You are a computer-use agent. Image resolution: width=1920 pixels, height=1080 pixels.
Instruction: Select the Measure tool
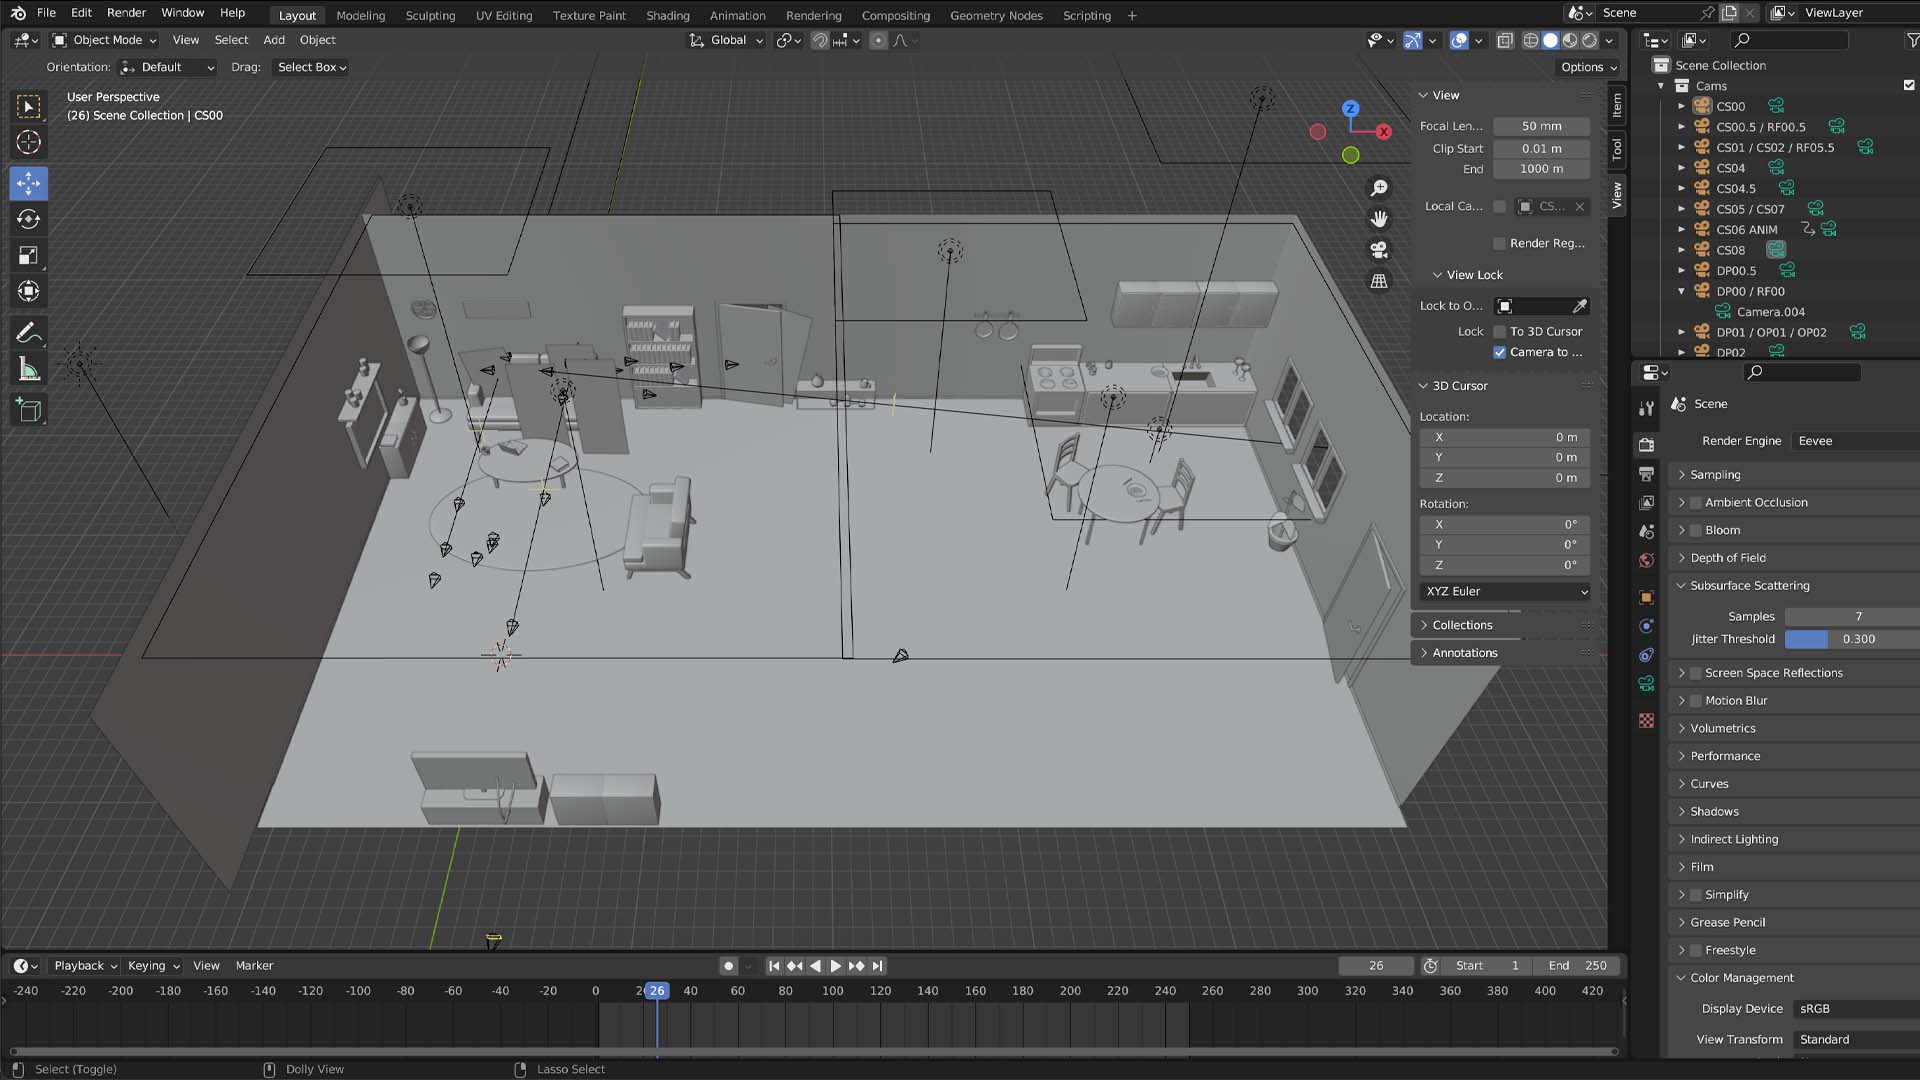[x=28, y=370]
